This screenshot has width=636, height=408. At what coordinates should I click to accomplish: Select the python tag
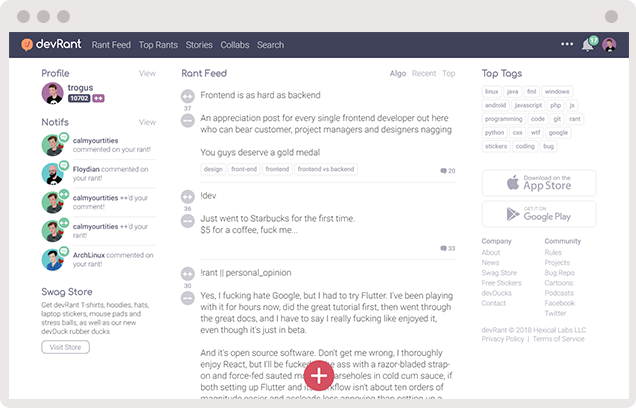494,133
